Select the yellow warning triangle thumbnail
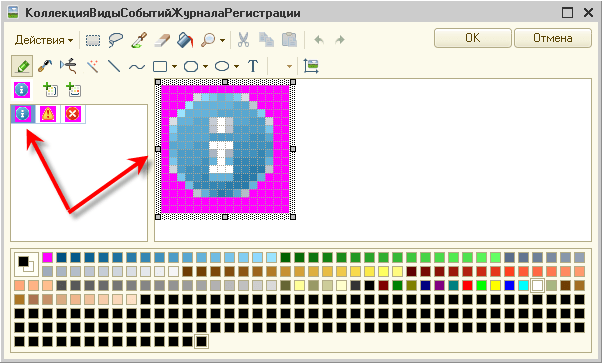The image size is (602, 363). click(x=48, y=114)
